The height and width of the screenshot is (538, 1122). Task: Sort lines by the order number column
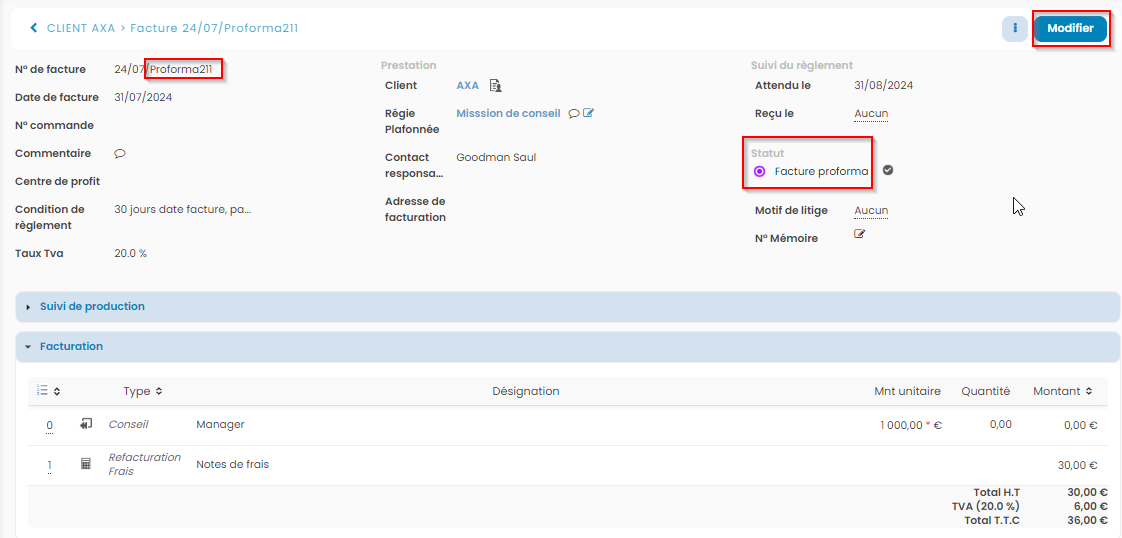(x=49, y=391)
